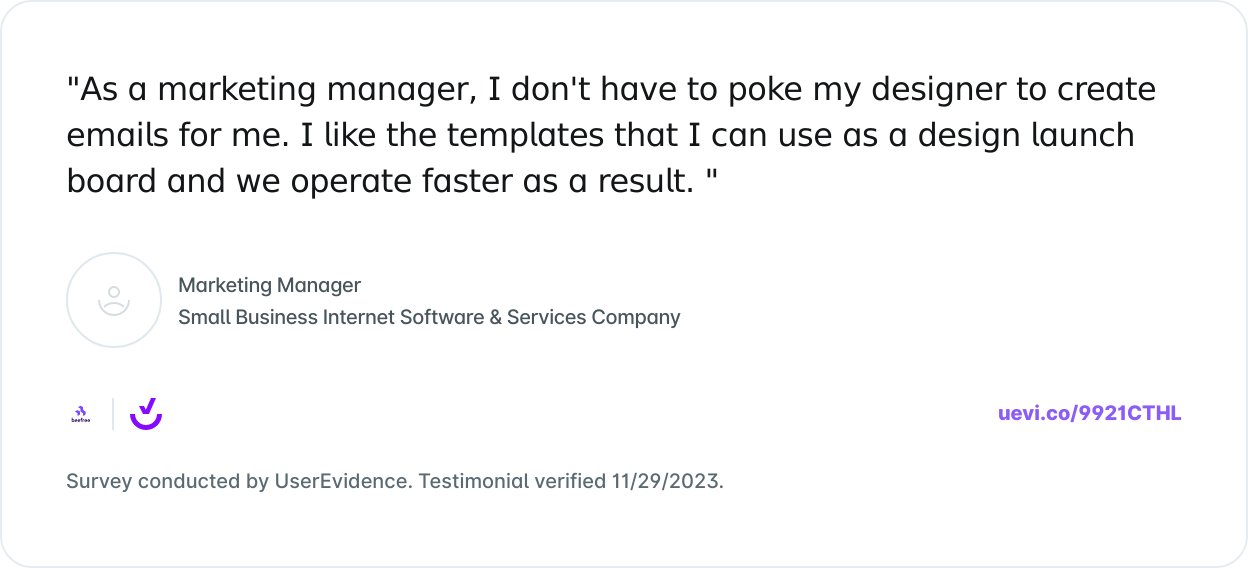Click the quote line starting "emails for me"
The image size is (1248, 568).
[x=600, y=135]
